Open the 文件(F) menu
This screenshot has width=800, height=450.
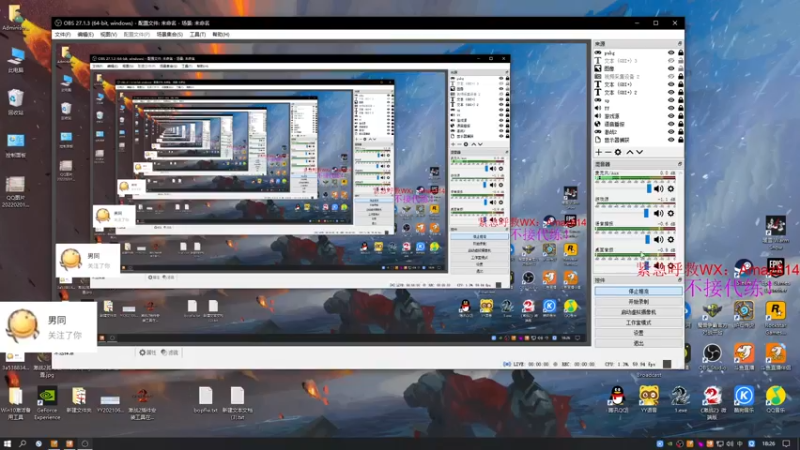[x=62, y=34]
